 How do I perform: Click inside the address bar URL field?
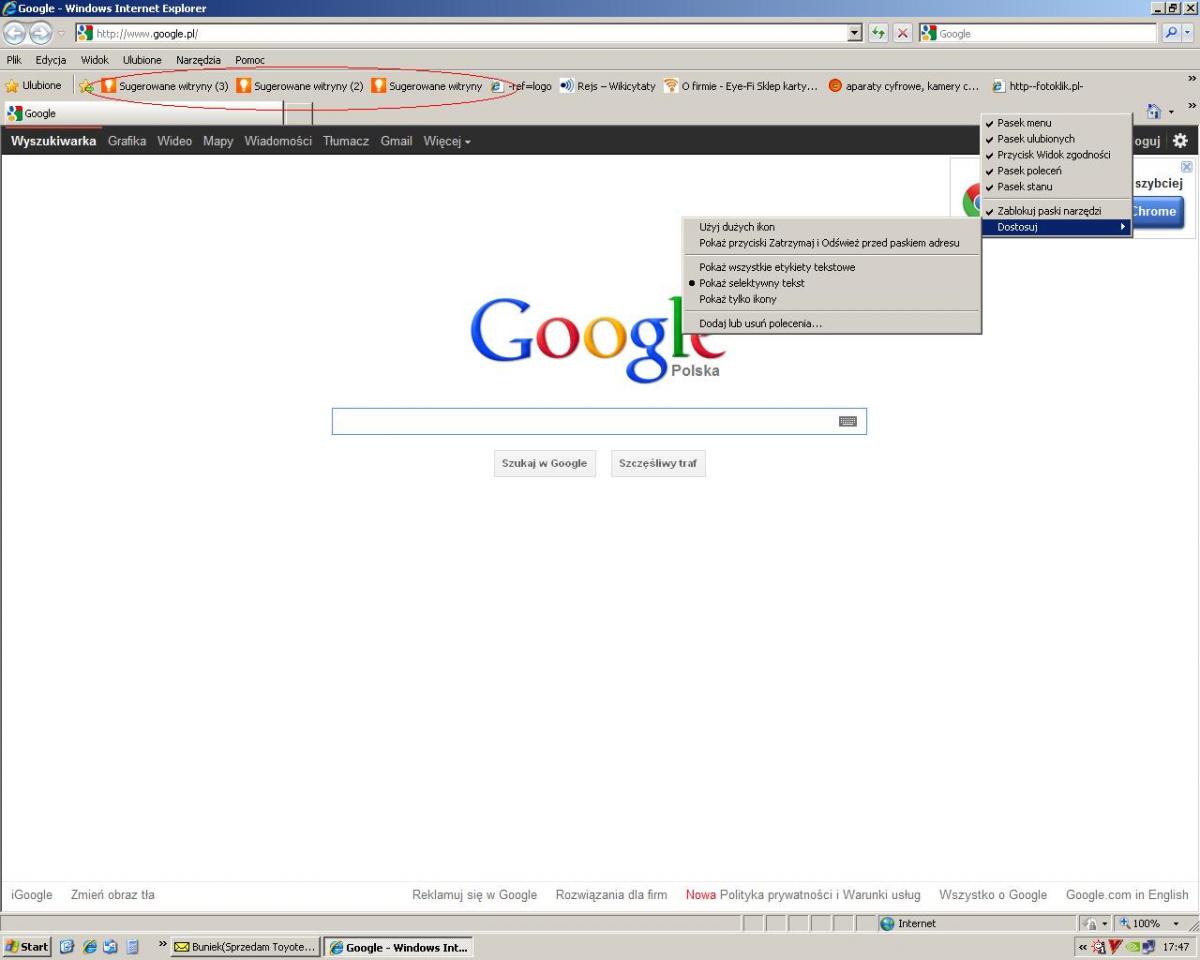pos(468,33)
